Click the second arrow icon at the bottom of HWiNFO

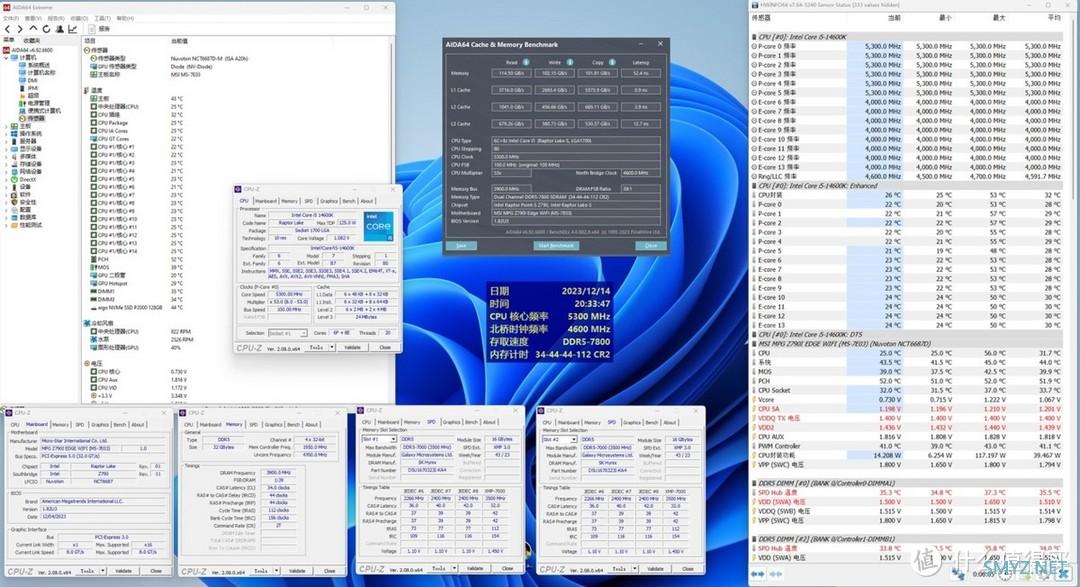point(776,574)
